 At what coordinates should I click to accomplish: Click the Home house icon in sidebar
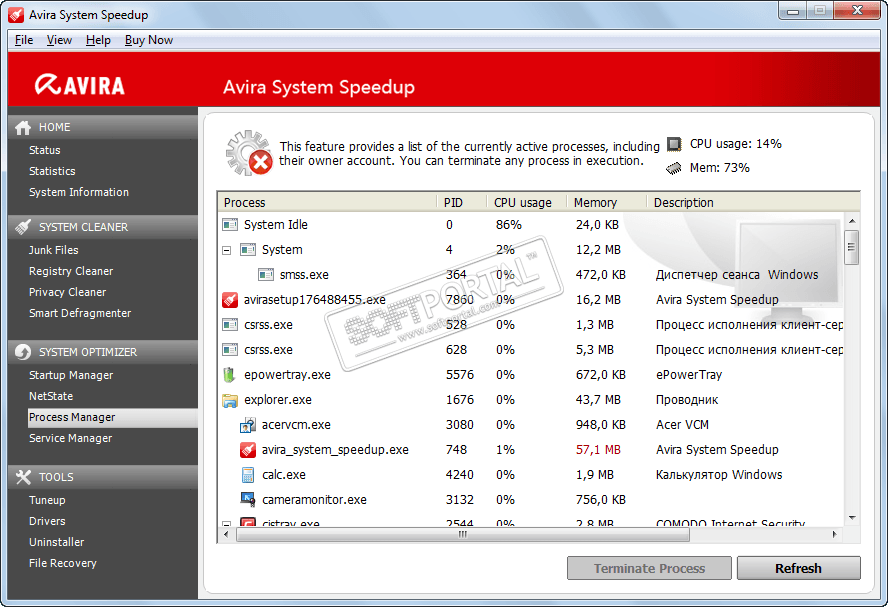(x=23, y=127)
